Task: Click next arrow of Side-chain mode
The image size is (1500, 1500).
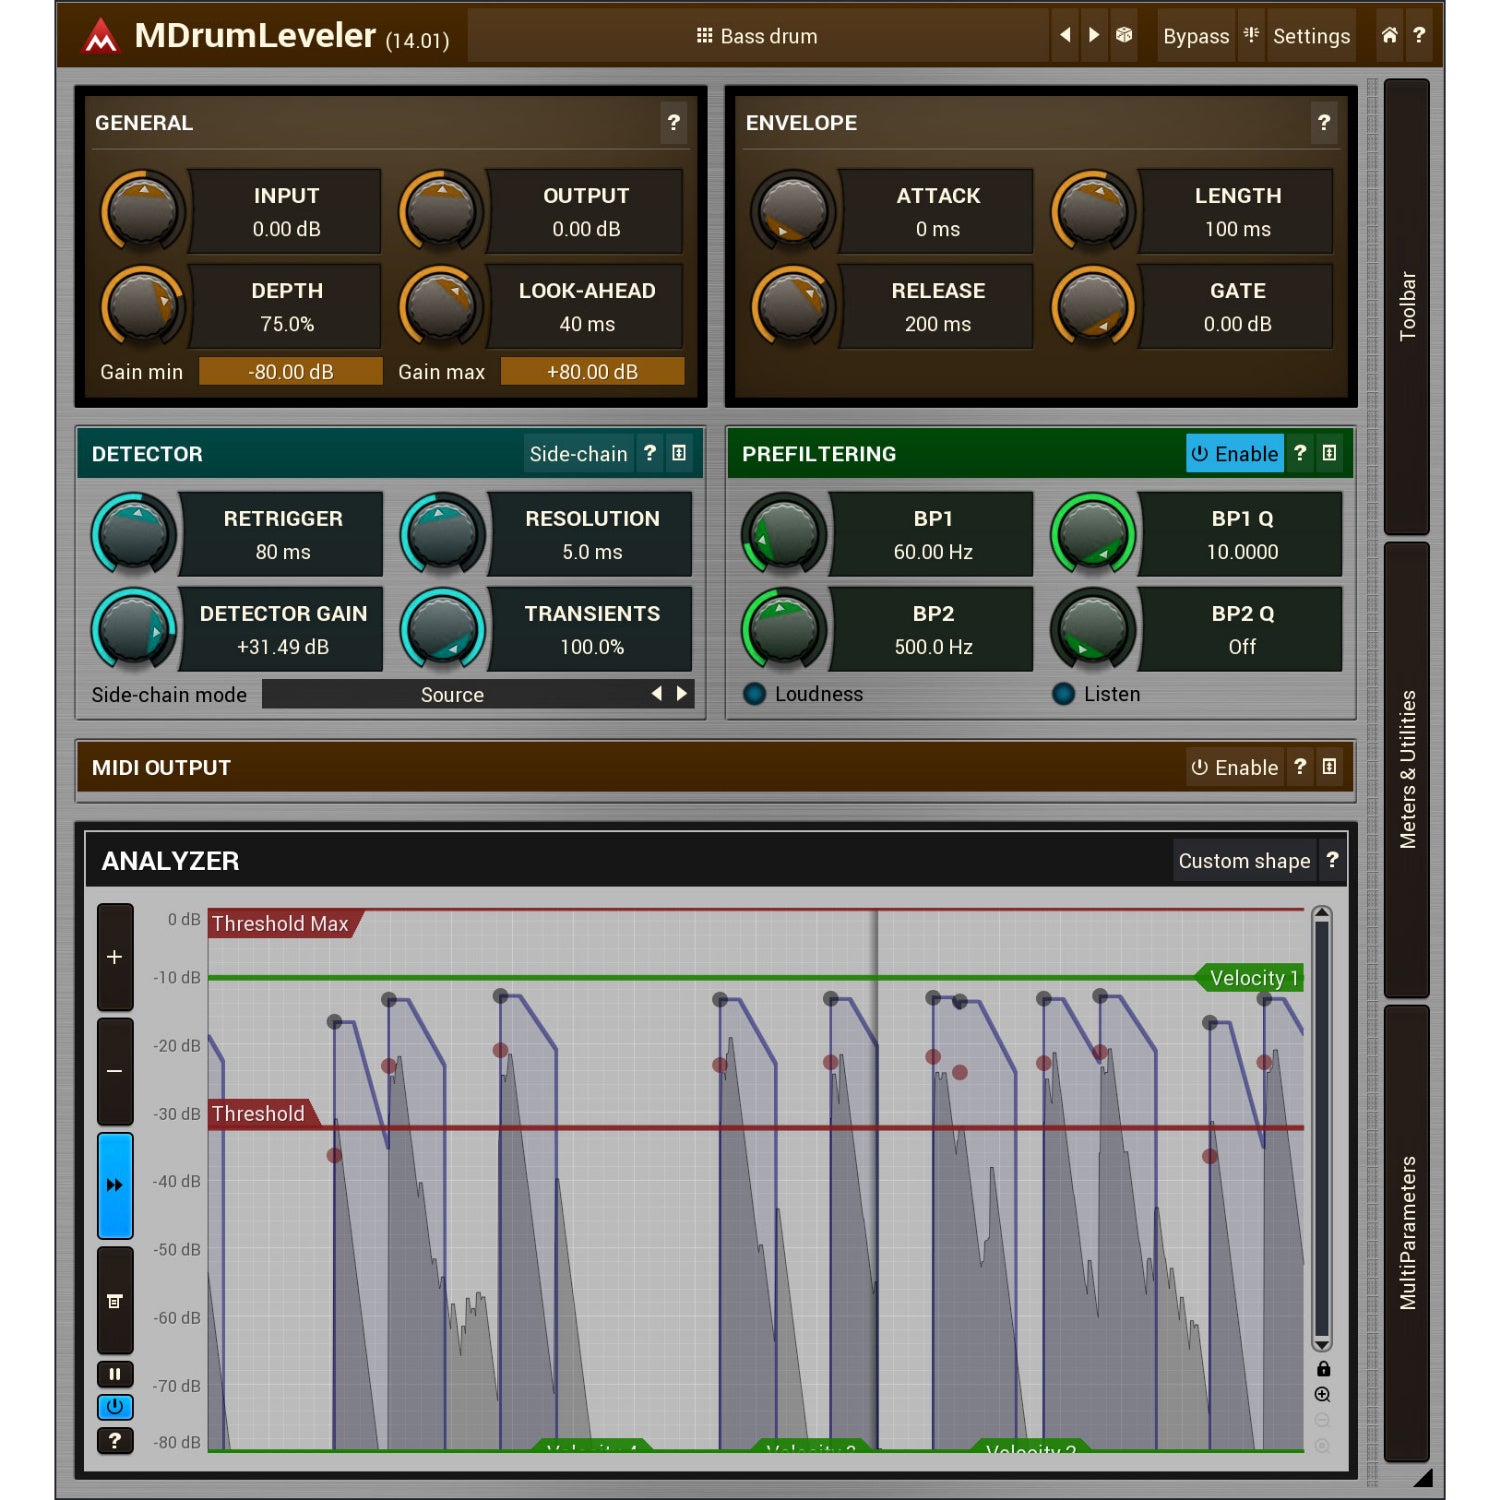Action: coord(682,693)
